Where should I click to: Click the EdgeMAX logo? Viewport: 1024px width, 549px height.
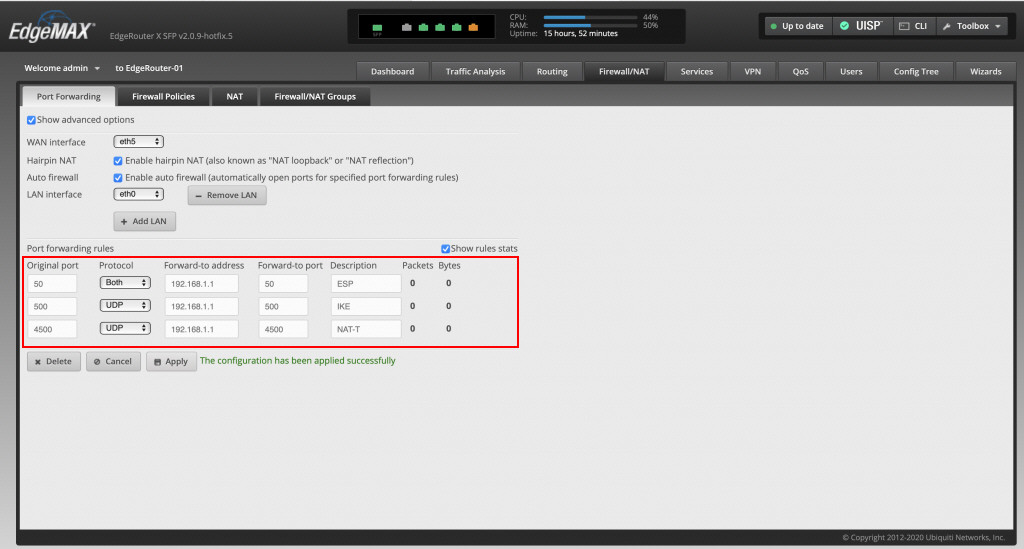pos(52,29)
